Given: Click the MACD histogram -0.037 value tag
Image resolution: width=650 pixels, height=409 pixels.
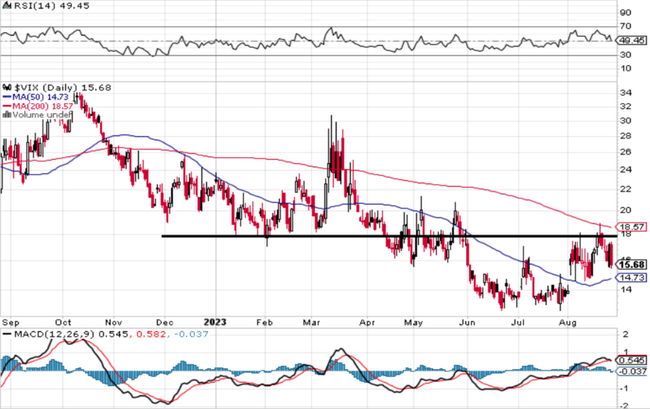Looking at the screenshot, I should (632, 372).
